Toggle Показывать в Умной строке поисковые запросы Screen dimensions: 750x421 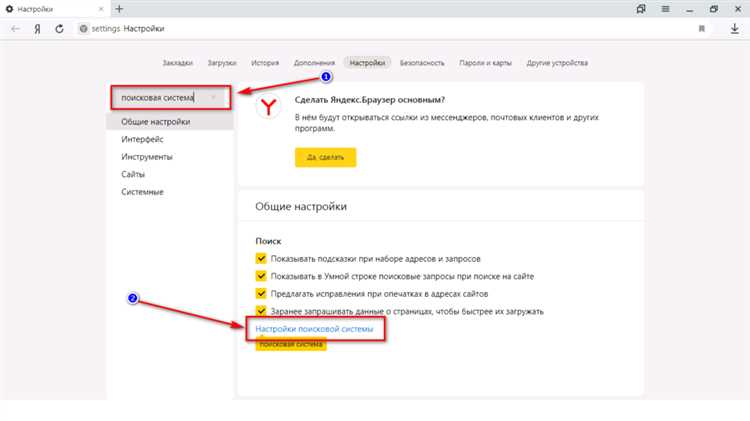tap(261, 276)
